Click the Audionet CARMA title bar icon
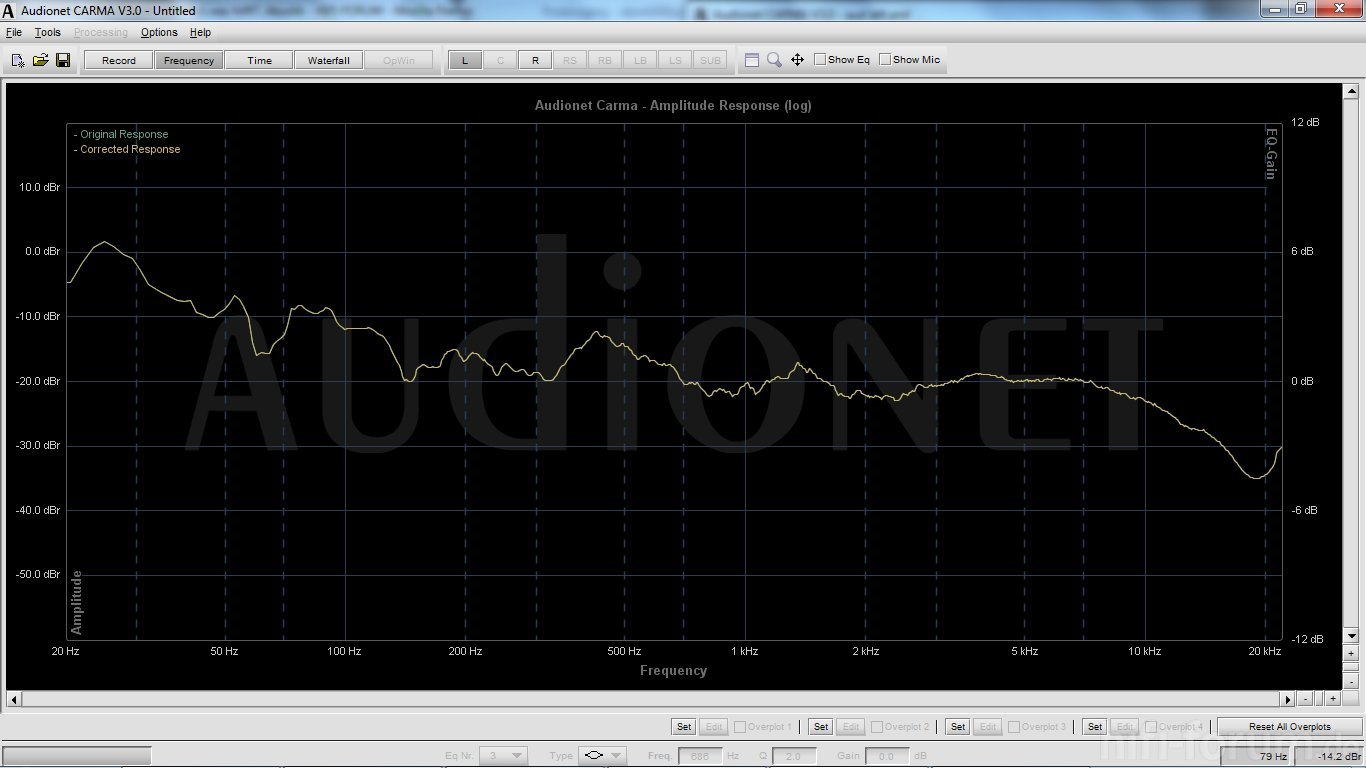Image resolution: width=1366 pixels, height=768 pixels. click(9, 10)
